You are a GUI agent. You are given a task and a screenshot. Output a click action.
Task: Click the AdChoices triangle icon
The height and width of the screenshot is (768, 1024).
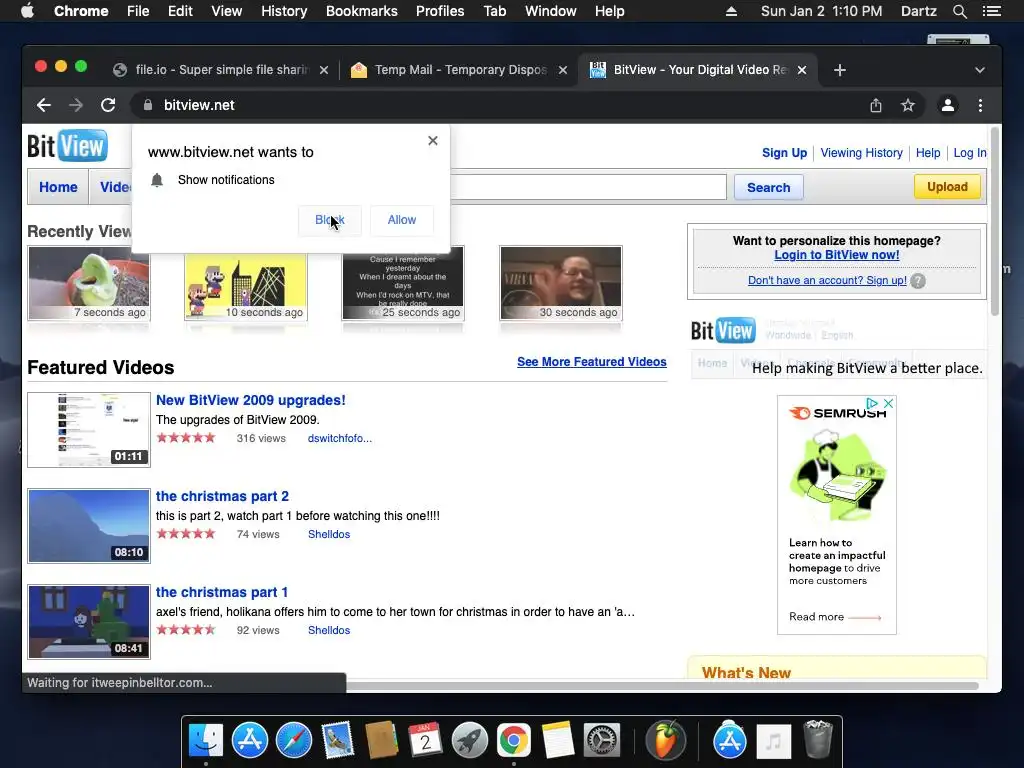coord(872,403)
